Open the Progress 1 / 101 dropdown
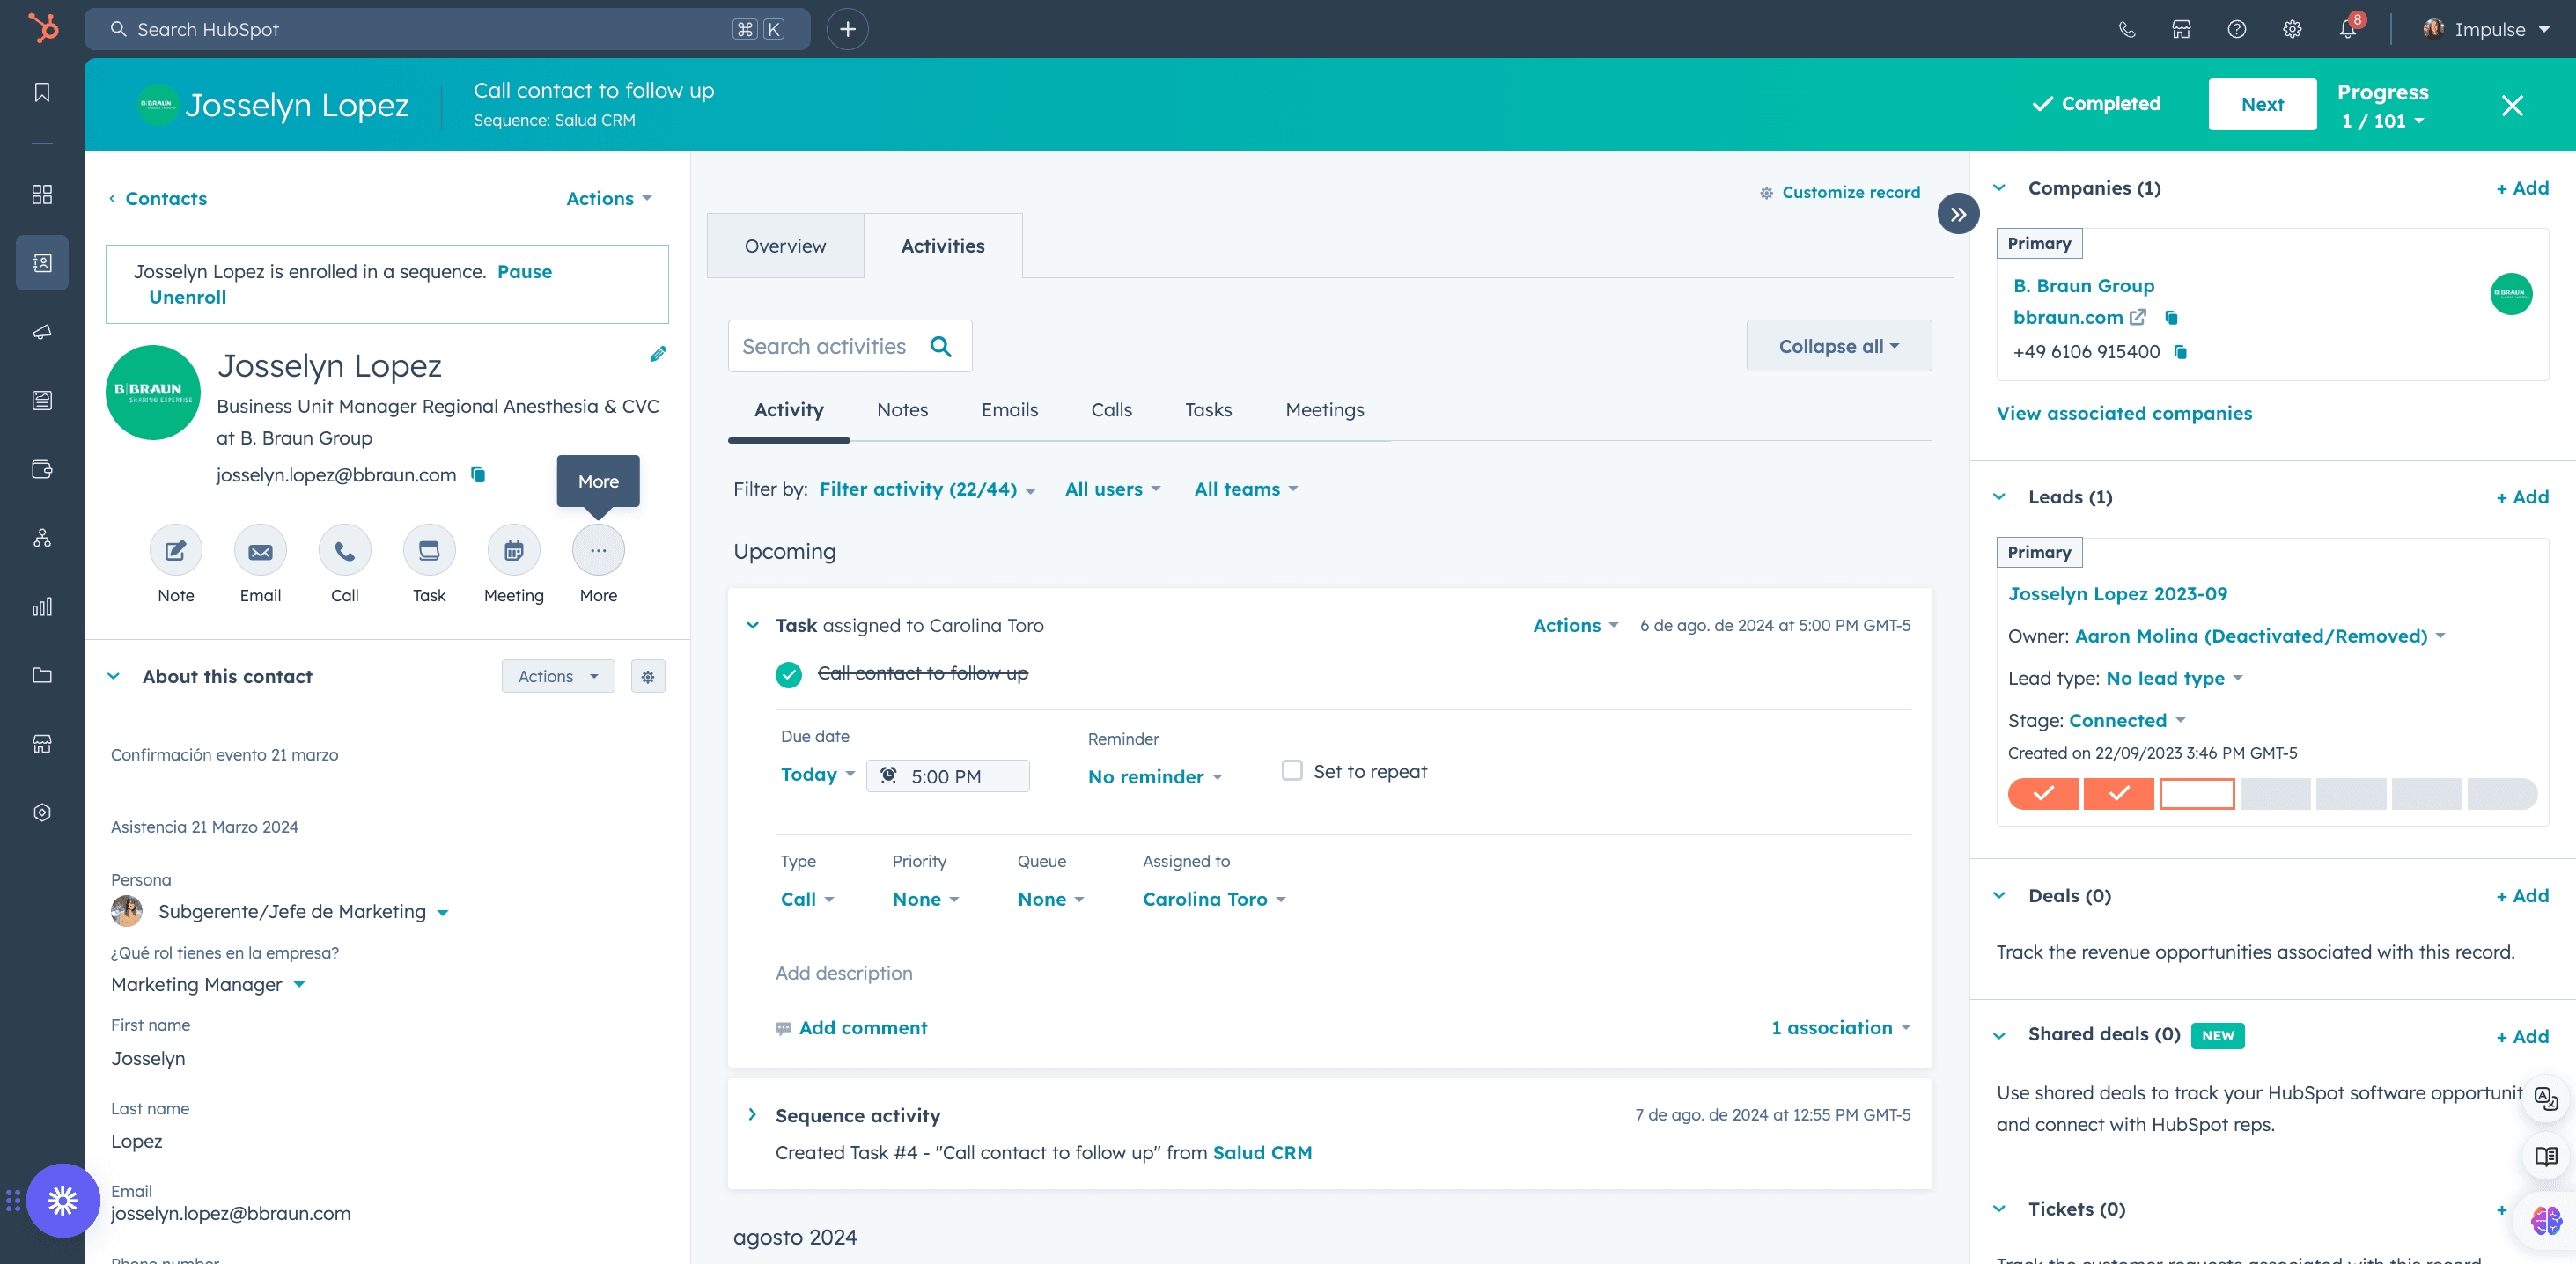Viewport: 2576px width, 1264px height. pos(2383,121)
